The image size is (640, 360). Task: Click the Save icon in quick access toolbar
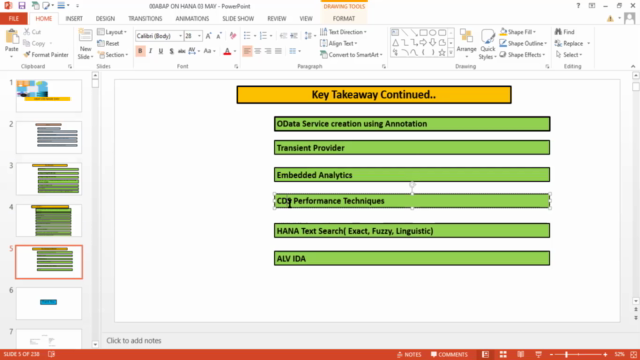22,6
